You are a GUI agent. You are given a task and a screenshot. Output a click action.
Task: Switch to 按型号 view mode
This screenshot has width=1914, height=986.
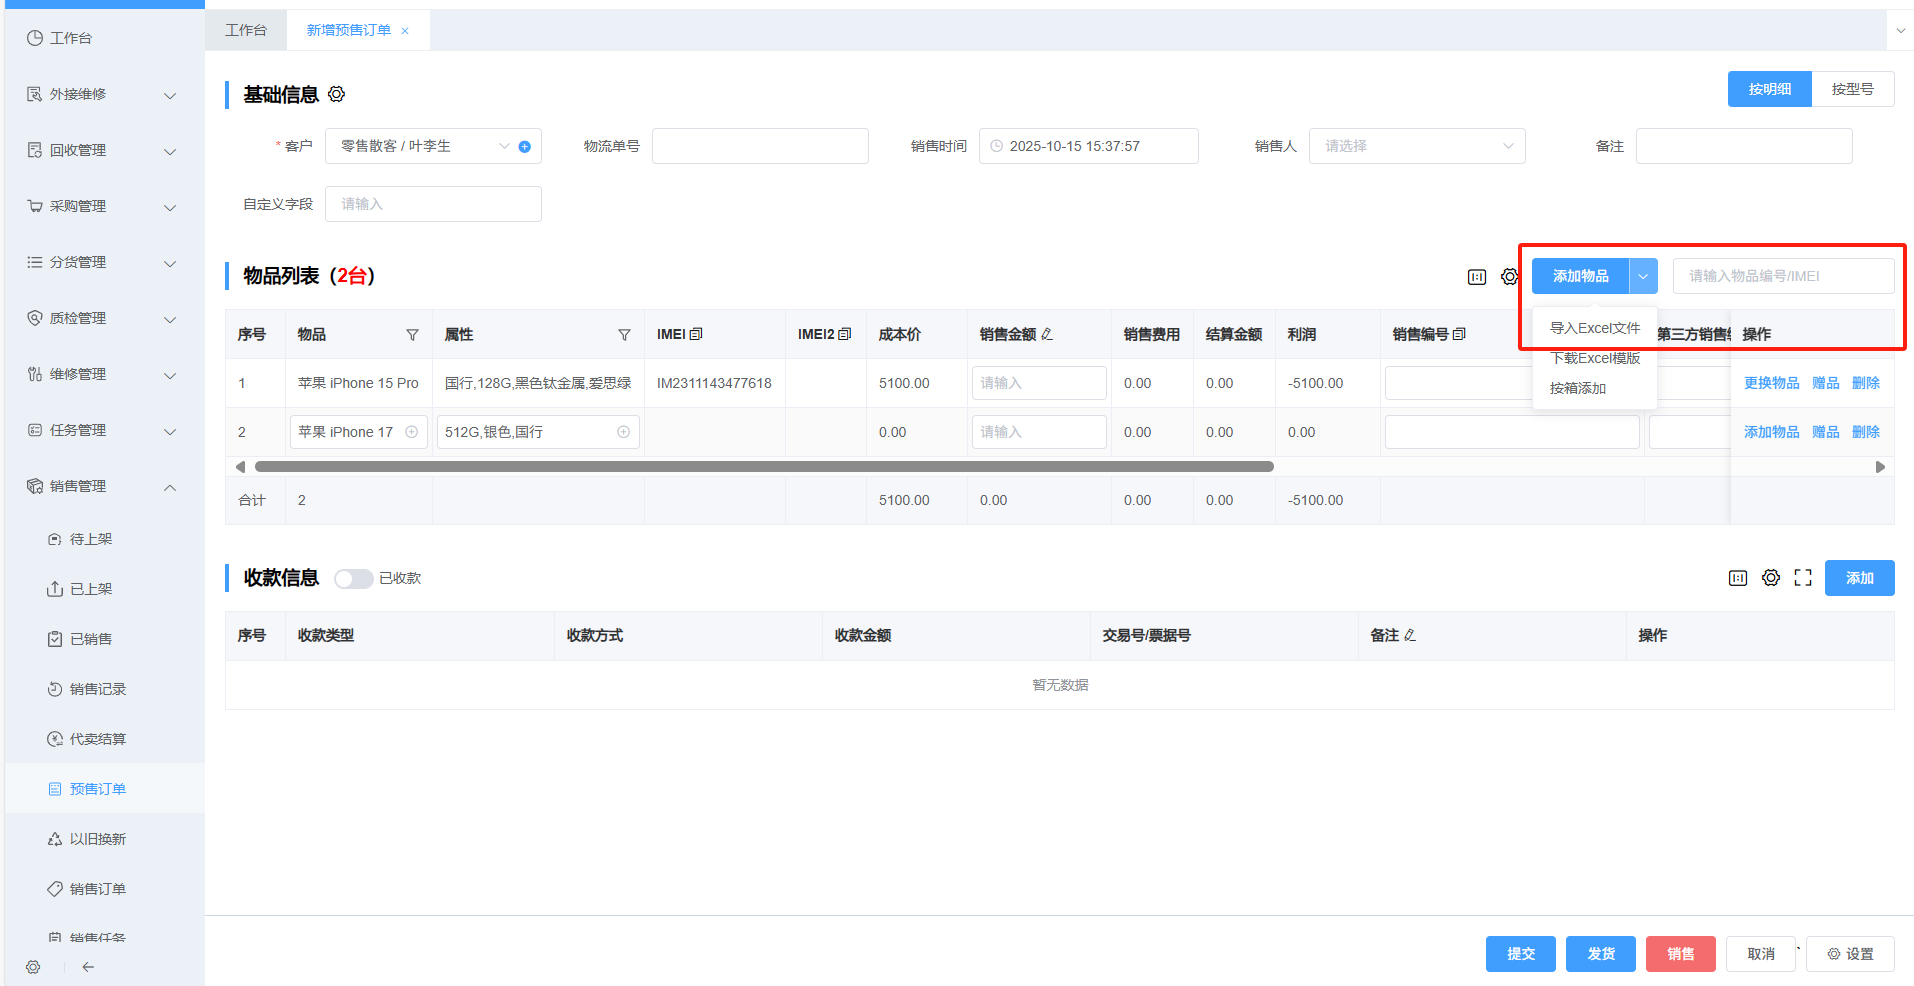tap(1852, 89)
